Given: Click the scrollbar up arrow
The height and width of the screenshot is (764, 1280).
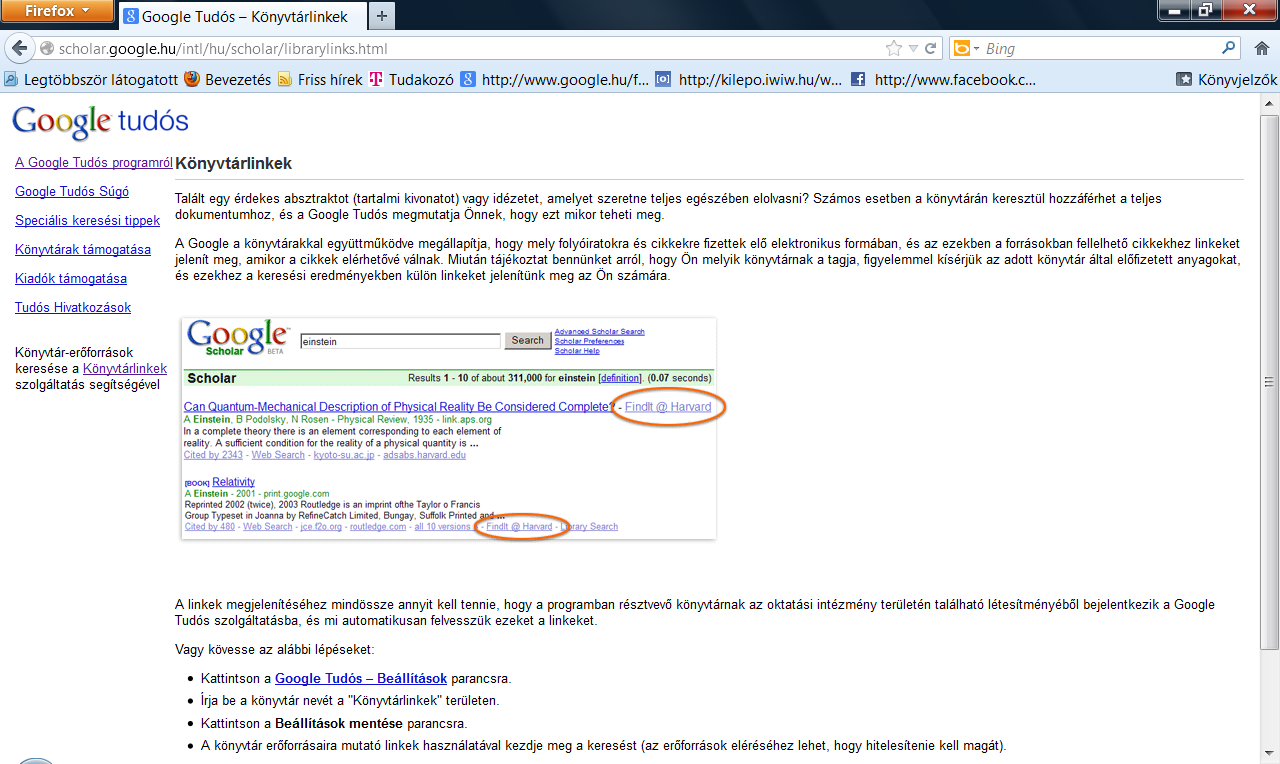Looking at the screenshot, I should [1270, 104].
